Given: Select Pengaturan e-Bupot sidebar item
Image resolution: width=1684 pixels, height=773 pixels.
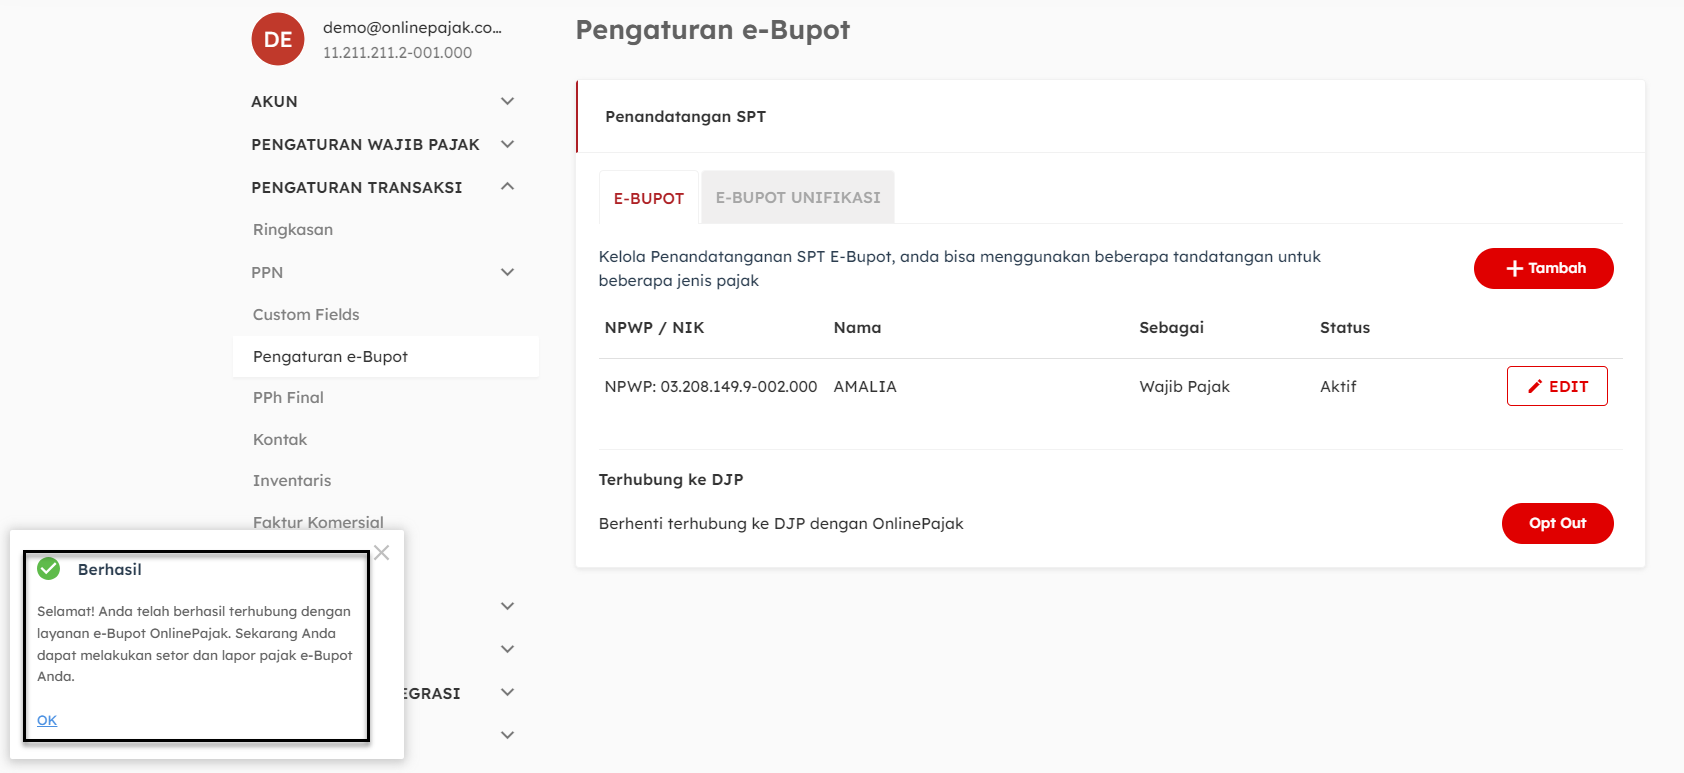Looking at the screenshot, I should [330, 357].
